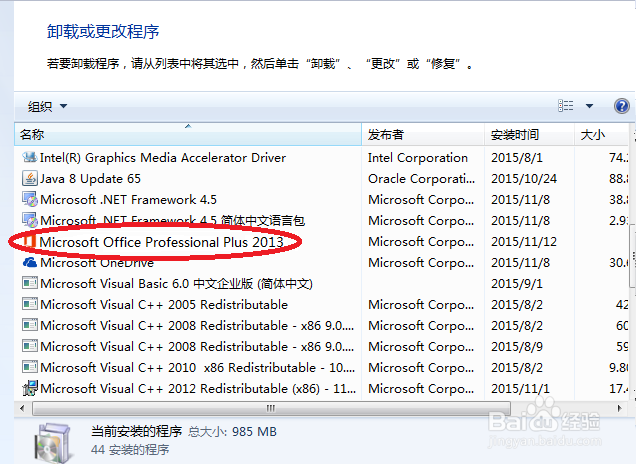Select Microsoft Office Professional Plus 2013

point(161,242)
